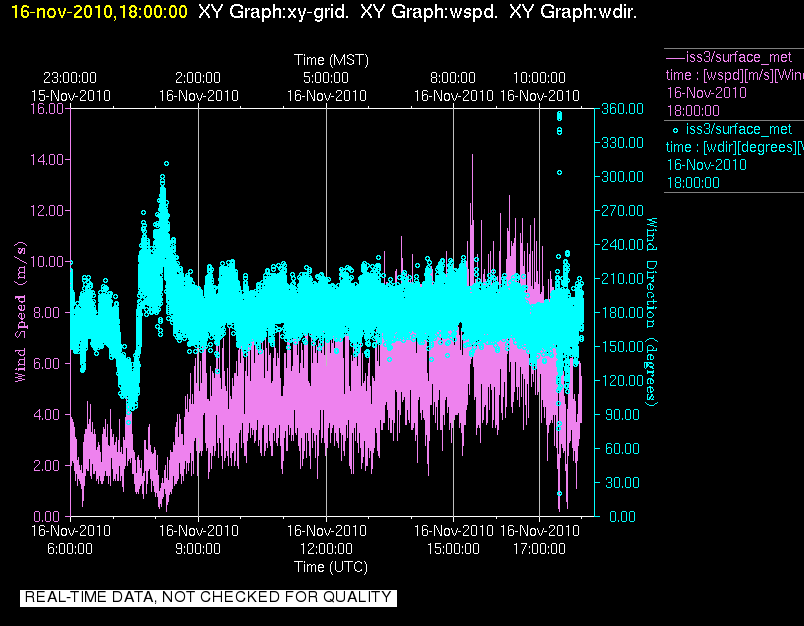804x626 pixels.
Task: Click the 360.00 wind direction tick label
Action: click(622, 109)
